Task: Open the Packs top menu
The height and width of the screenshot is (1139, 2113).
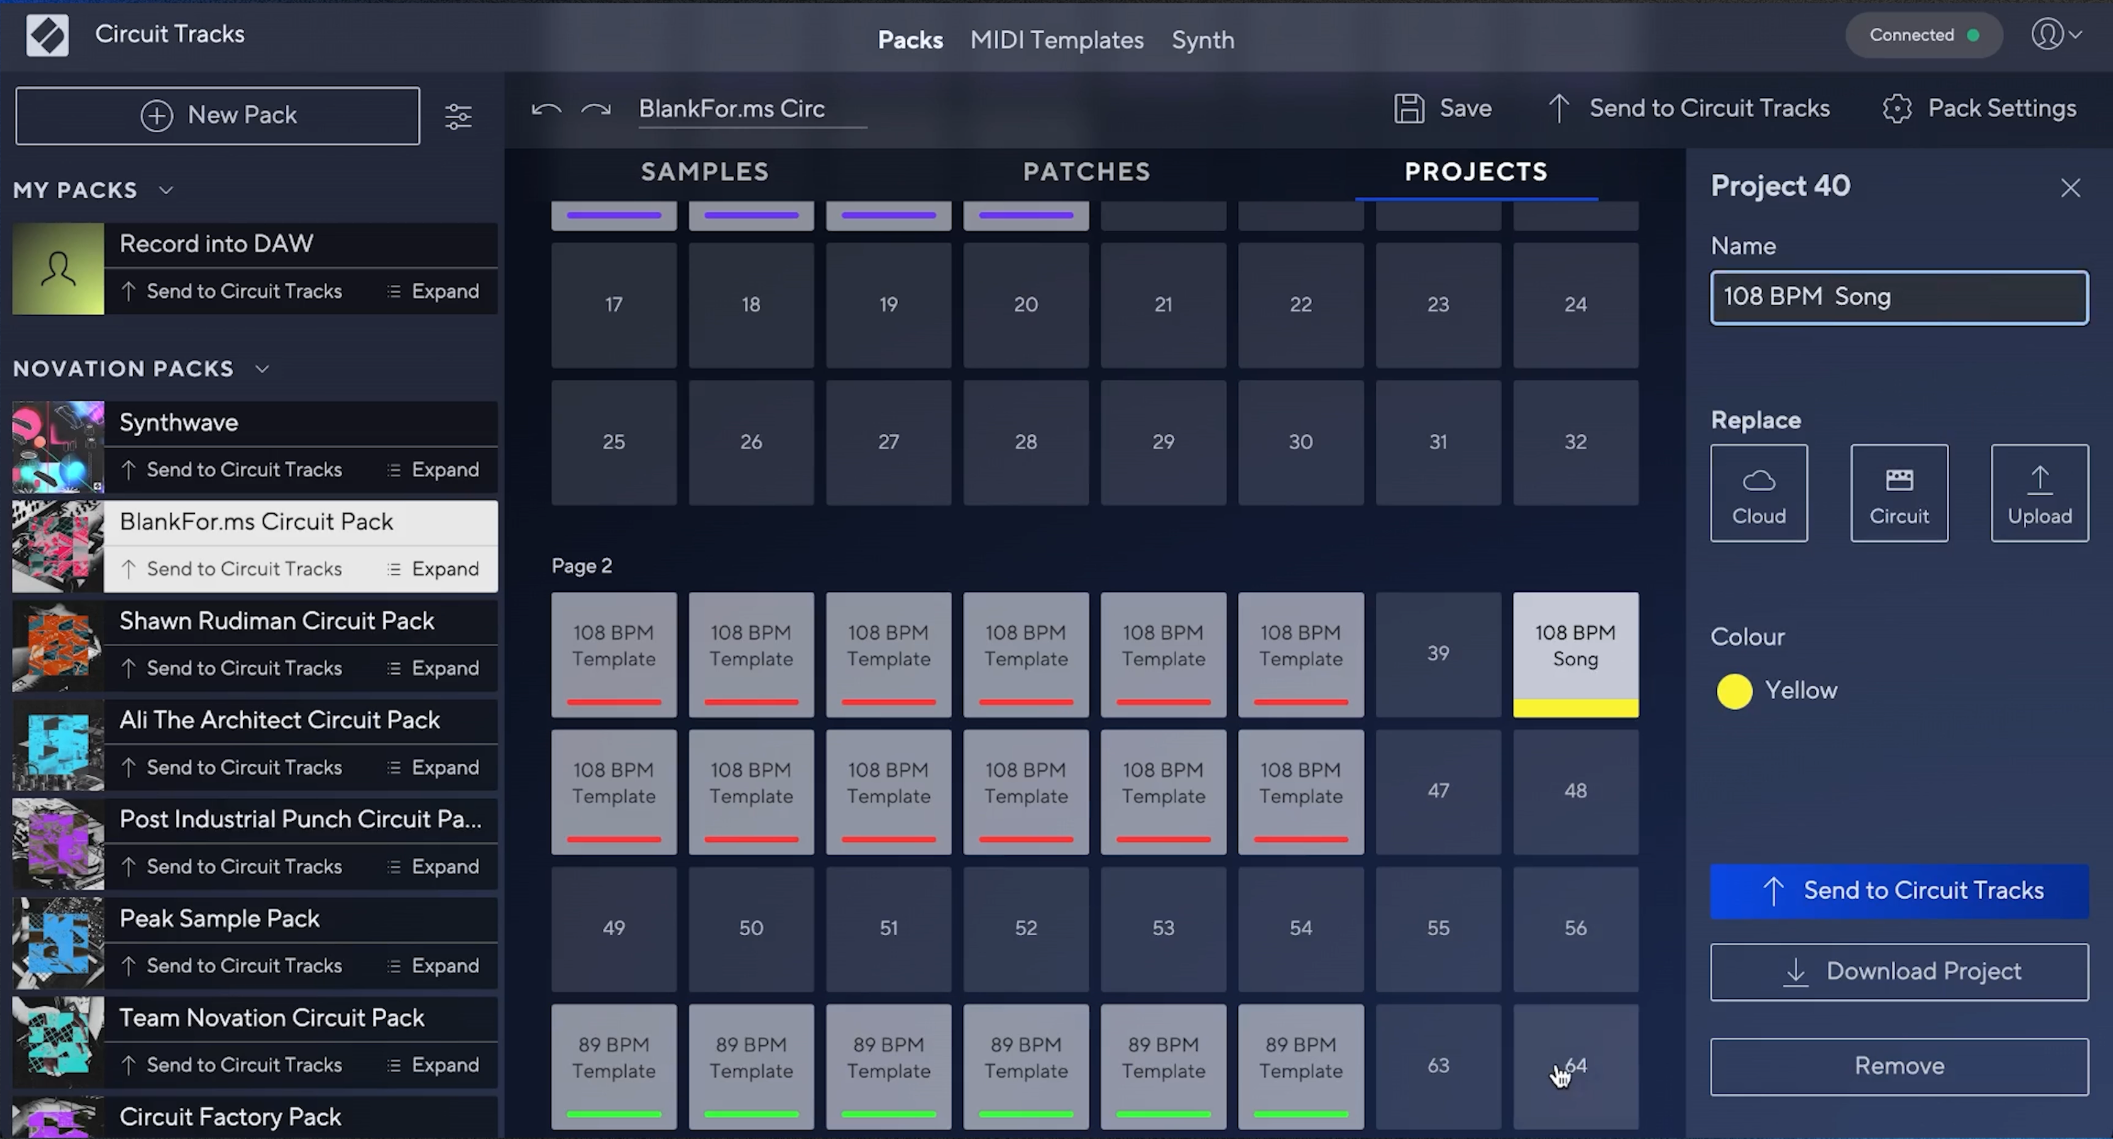Action: (x=910, y=40)
